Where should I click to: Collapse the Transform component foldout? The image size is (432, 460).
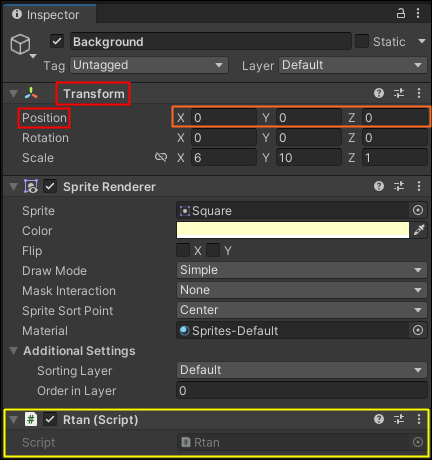(x=13, y=94)
